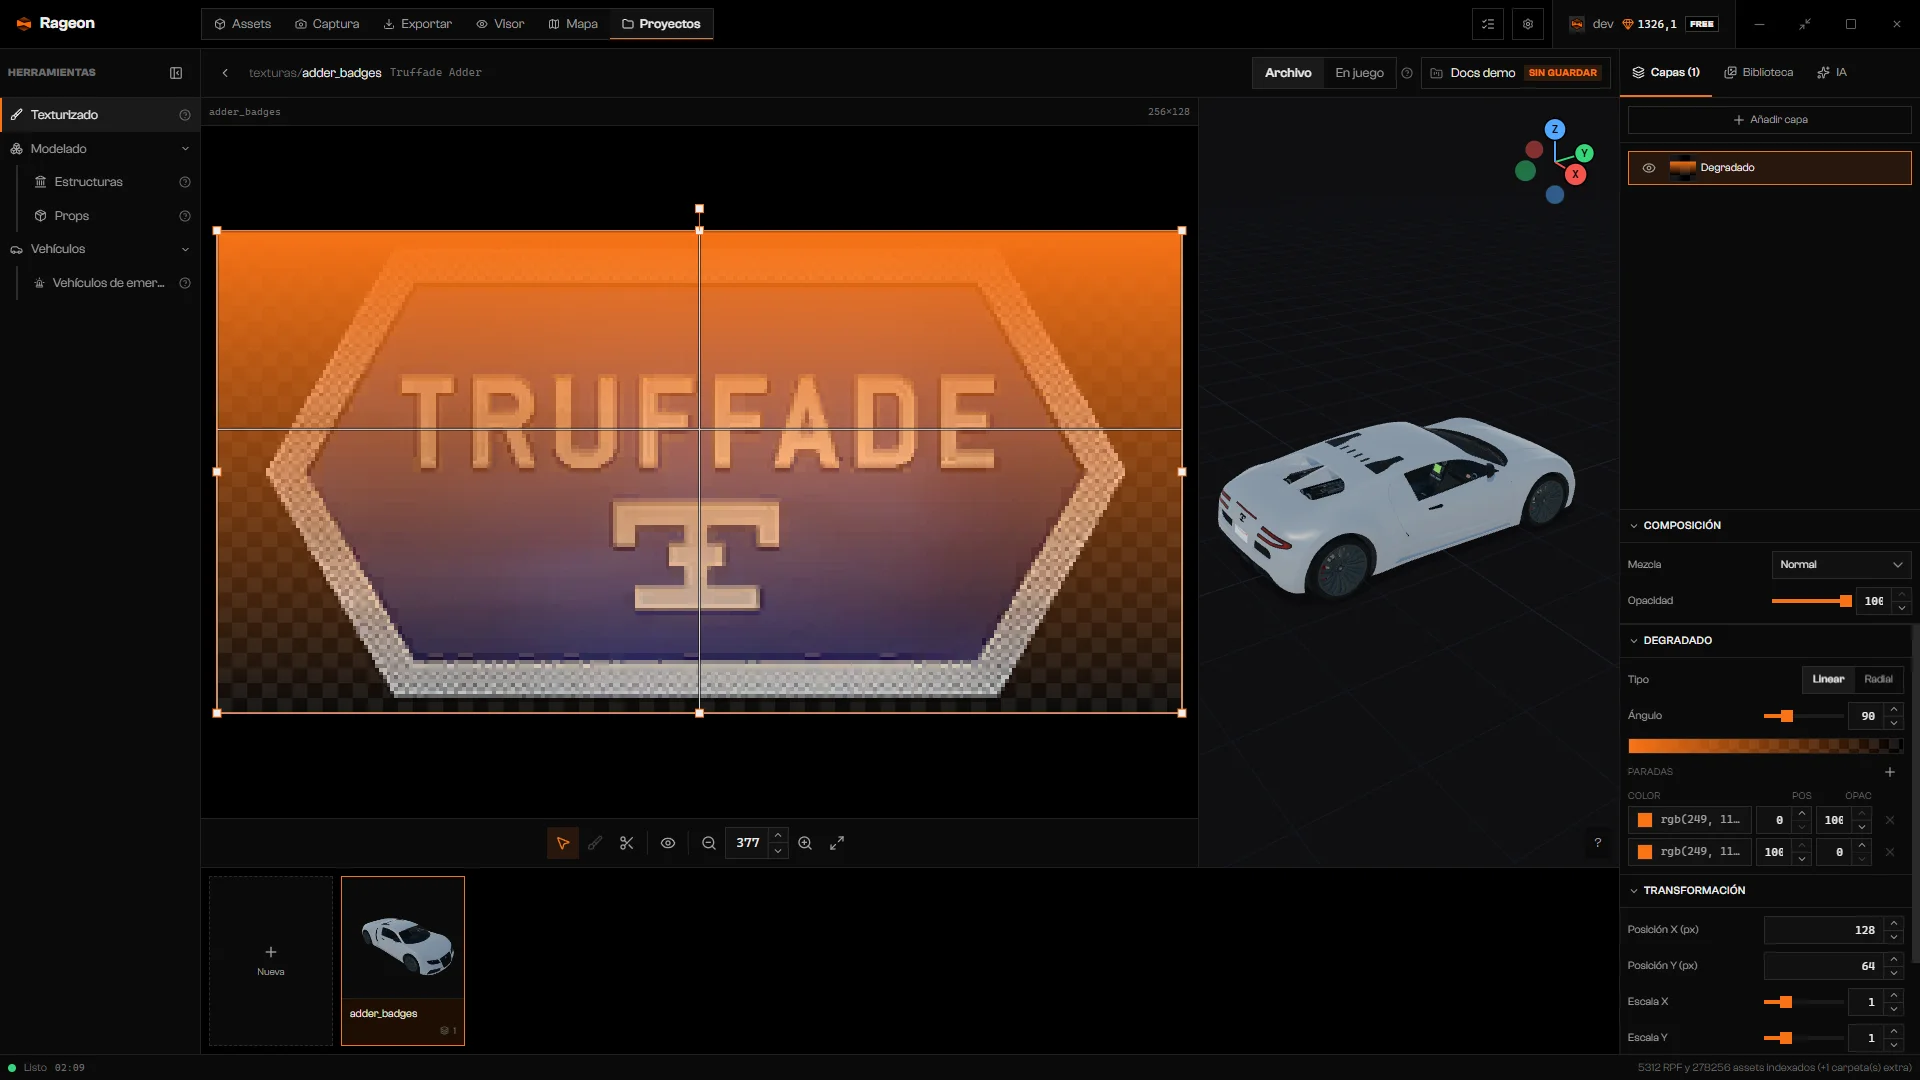Open the settings gear in top bar
The height and width of the screenshot is (1080, 1920).
click(1528, 24)
